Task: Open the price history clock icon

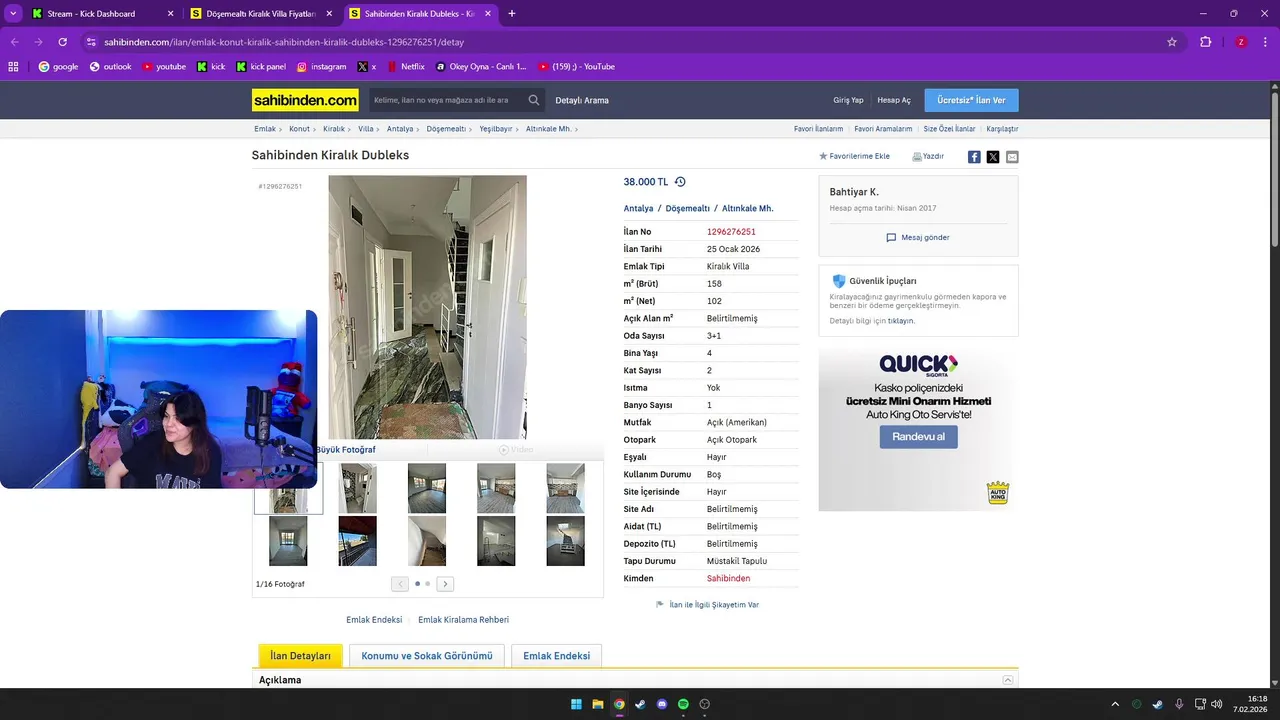Action: 680,182
